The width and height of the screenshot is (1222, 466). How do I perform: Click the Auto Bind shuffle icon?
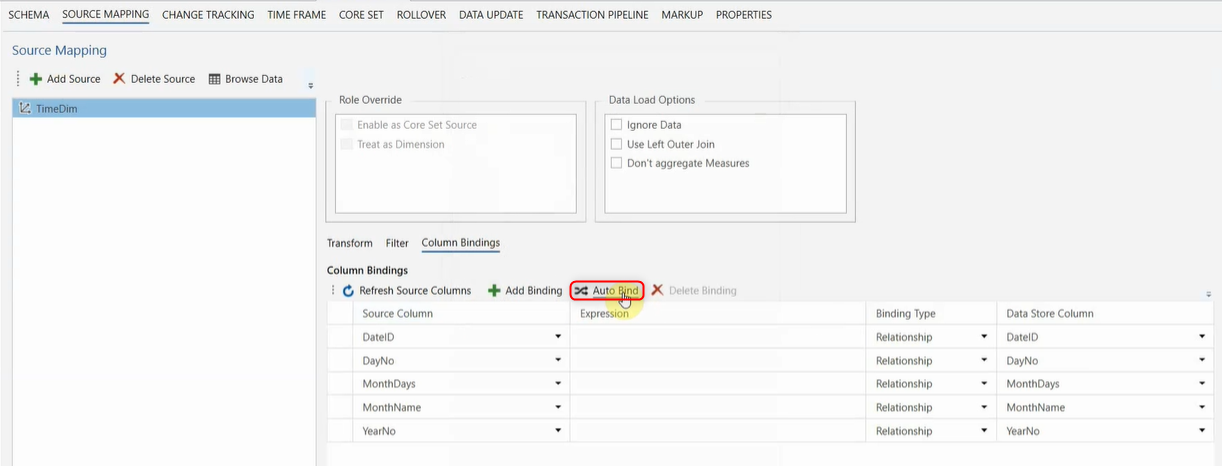click(x=581, y=291)
